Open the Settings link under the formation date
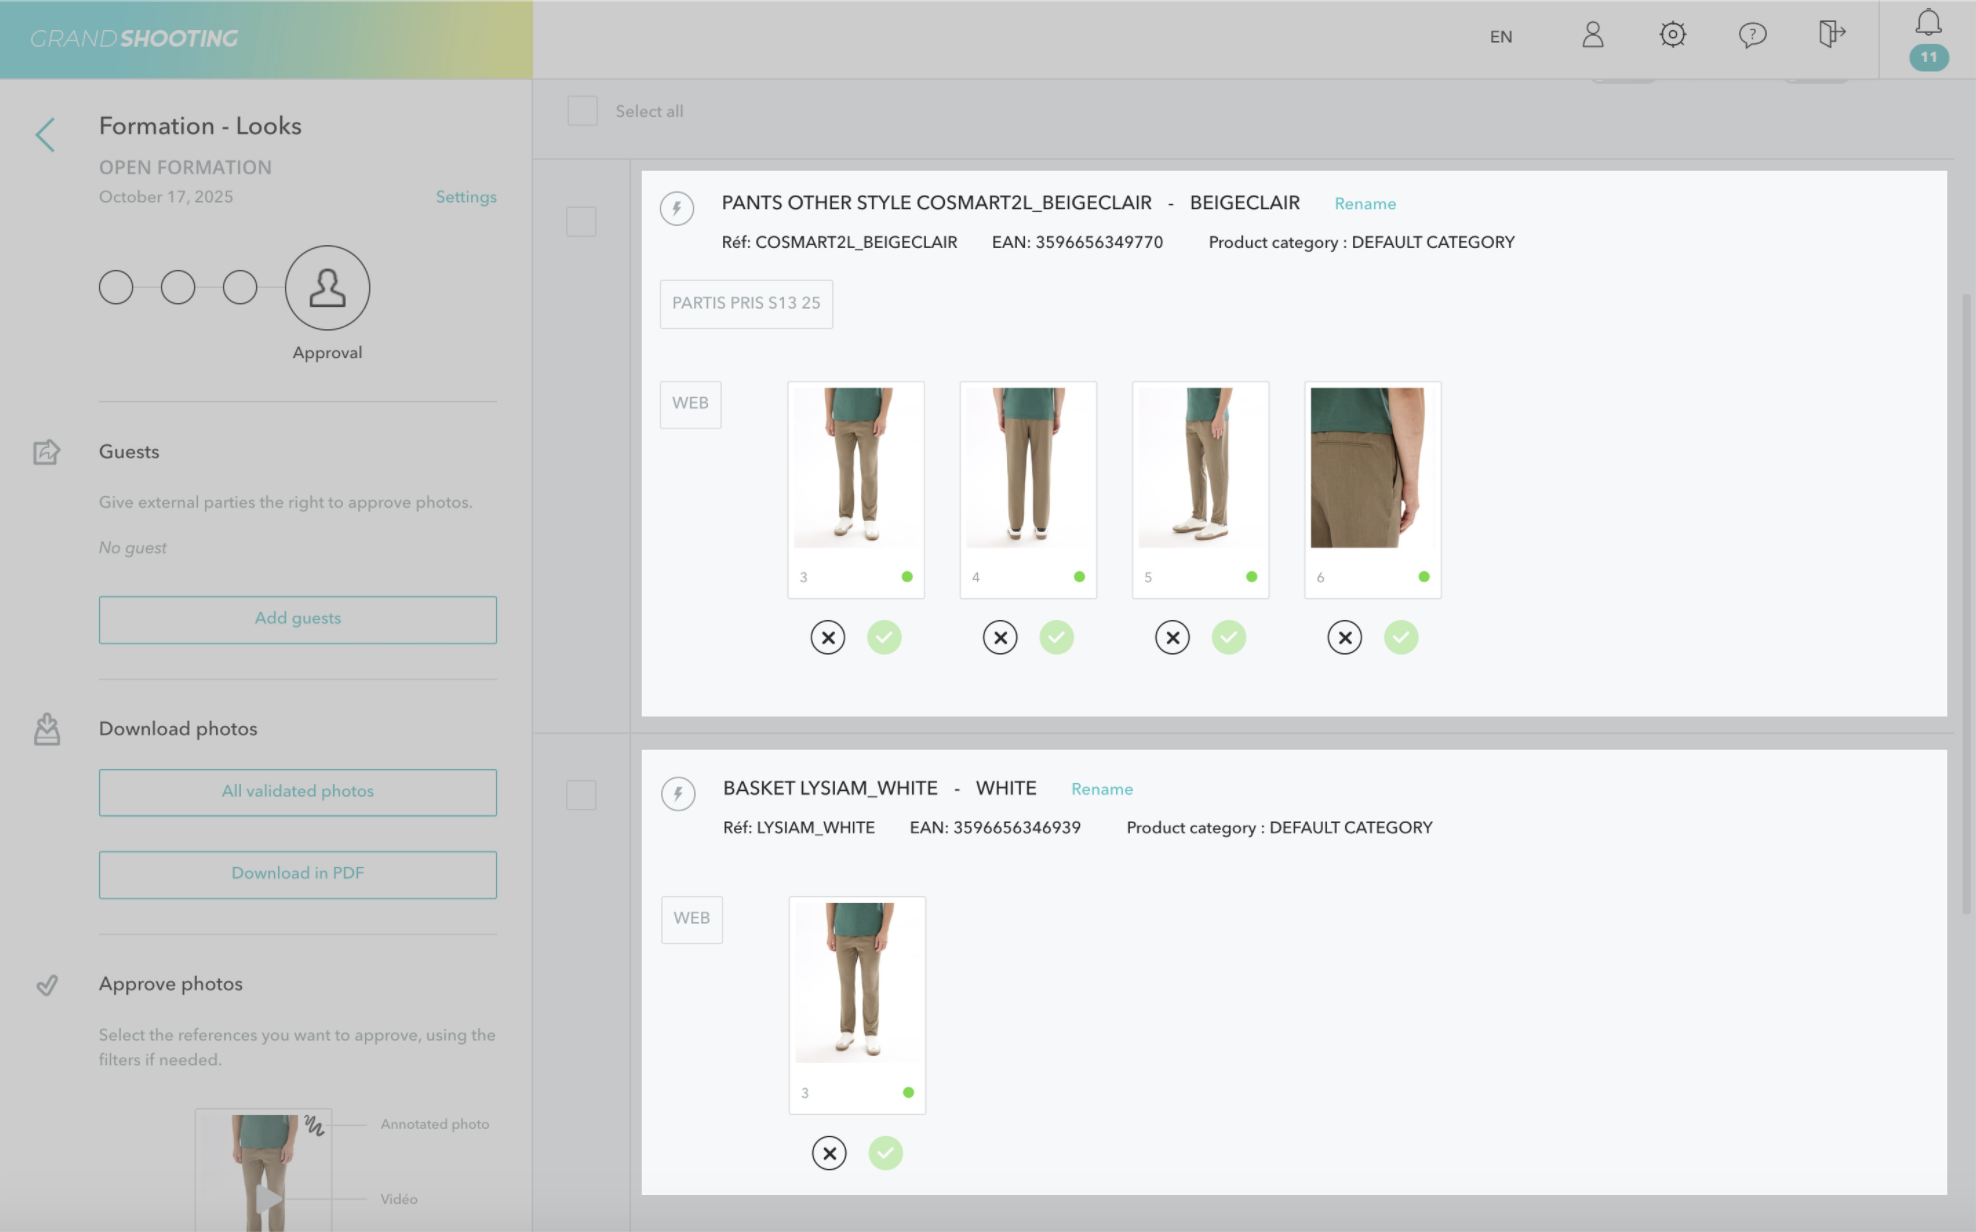1976x1232 pixels. pos(465,197)
